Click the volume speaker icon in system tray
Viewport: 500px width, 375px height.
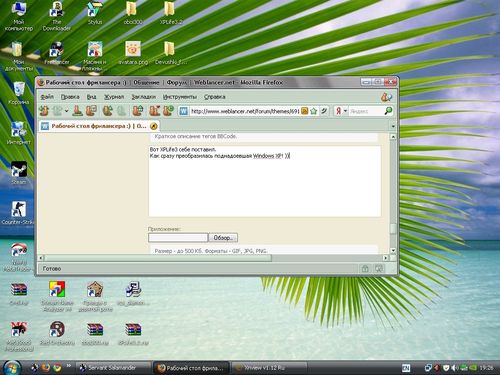tap(454, 368)
